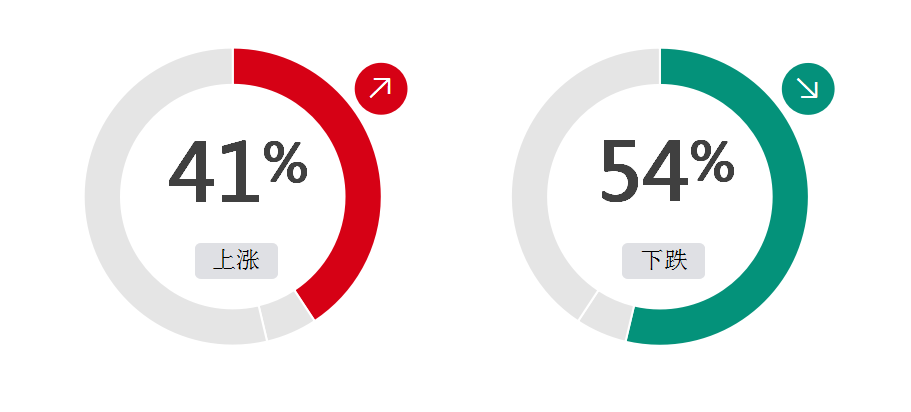Image resolution: width=911 pixels, height=412 pixels.
Task: Click the red up-right arrow icon
Action: pos(381,88)
